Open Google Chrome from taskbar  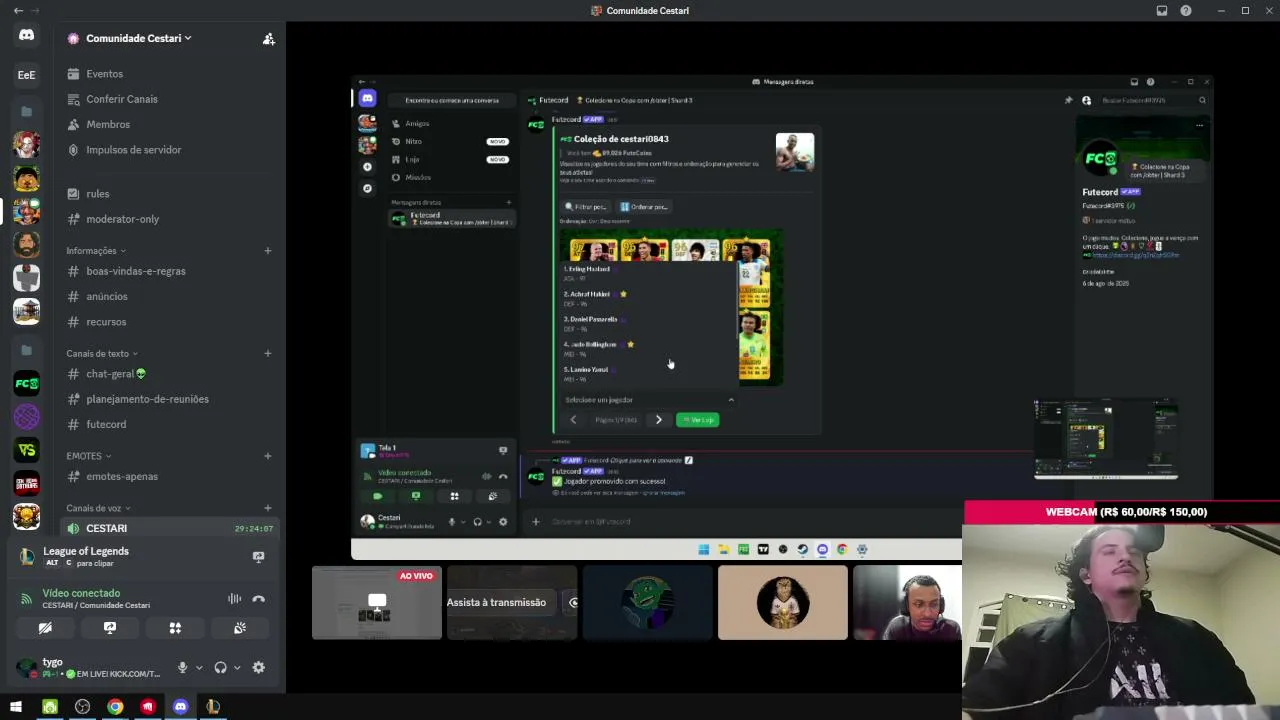coord(115,707)
